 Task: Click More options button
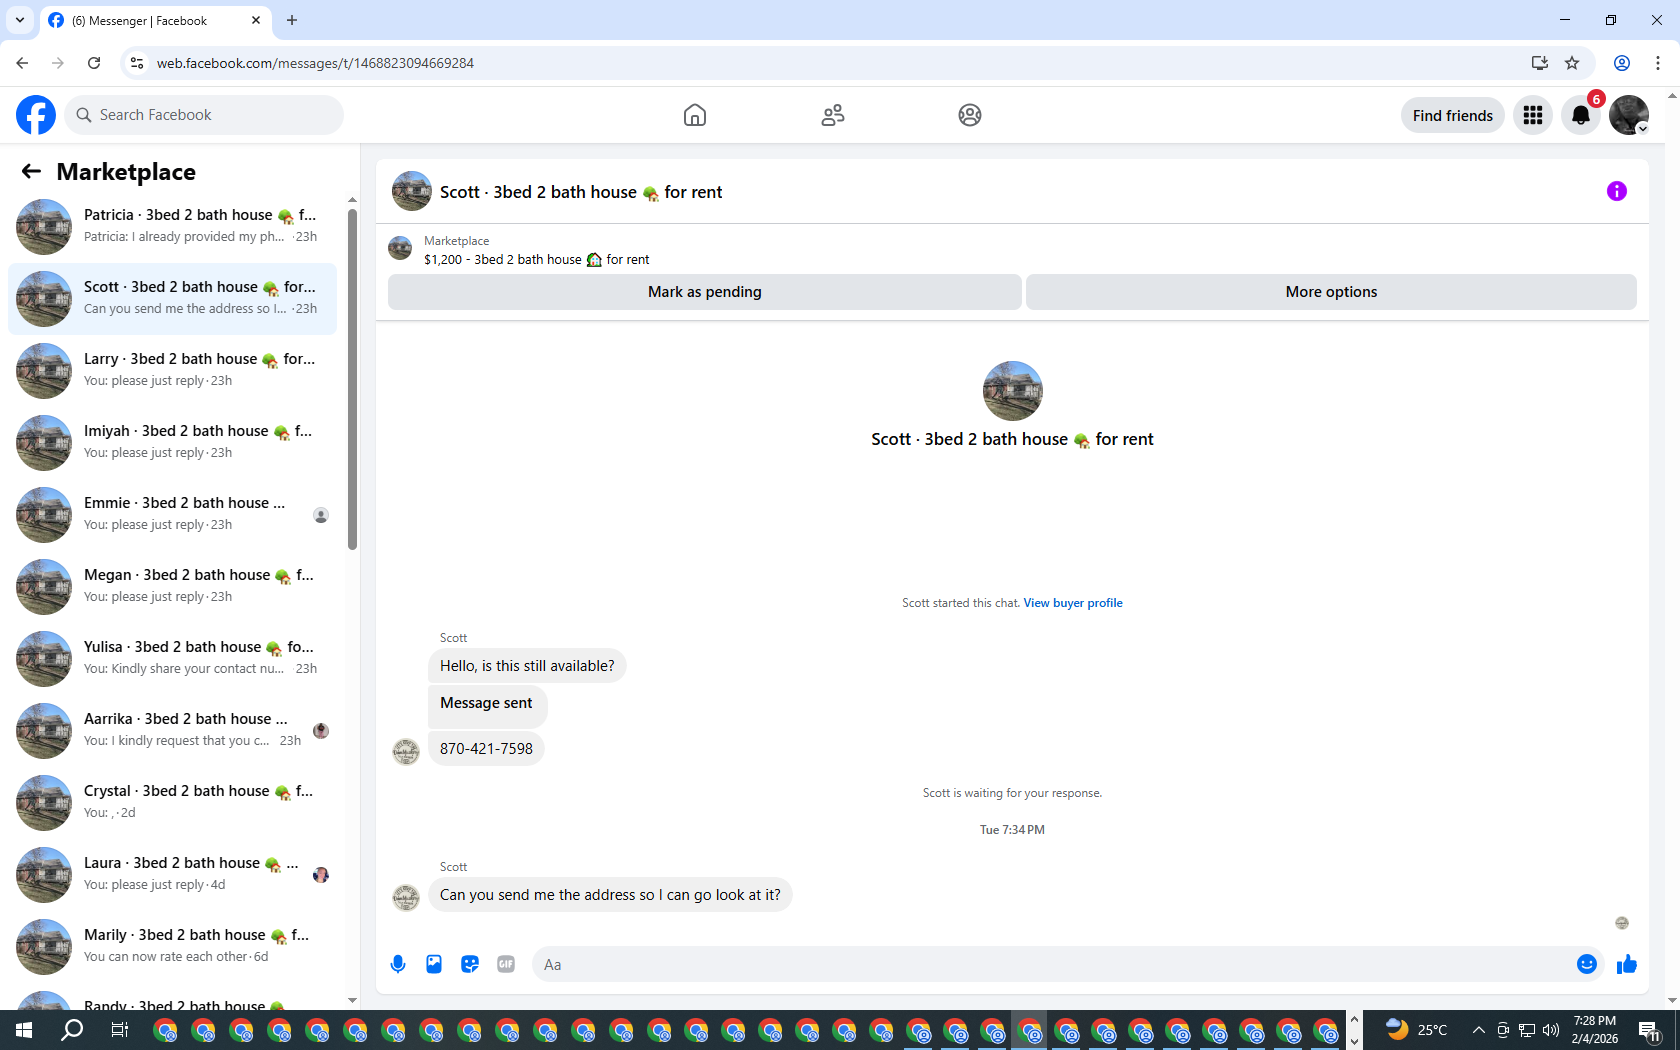click(1331, 292)
